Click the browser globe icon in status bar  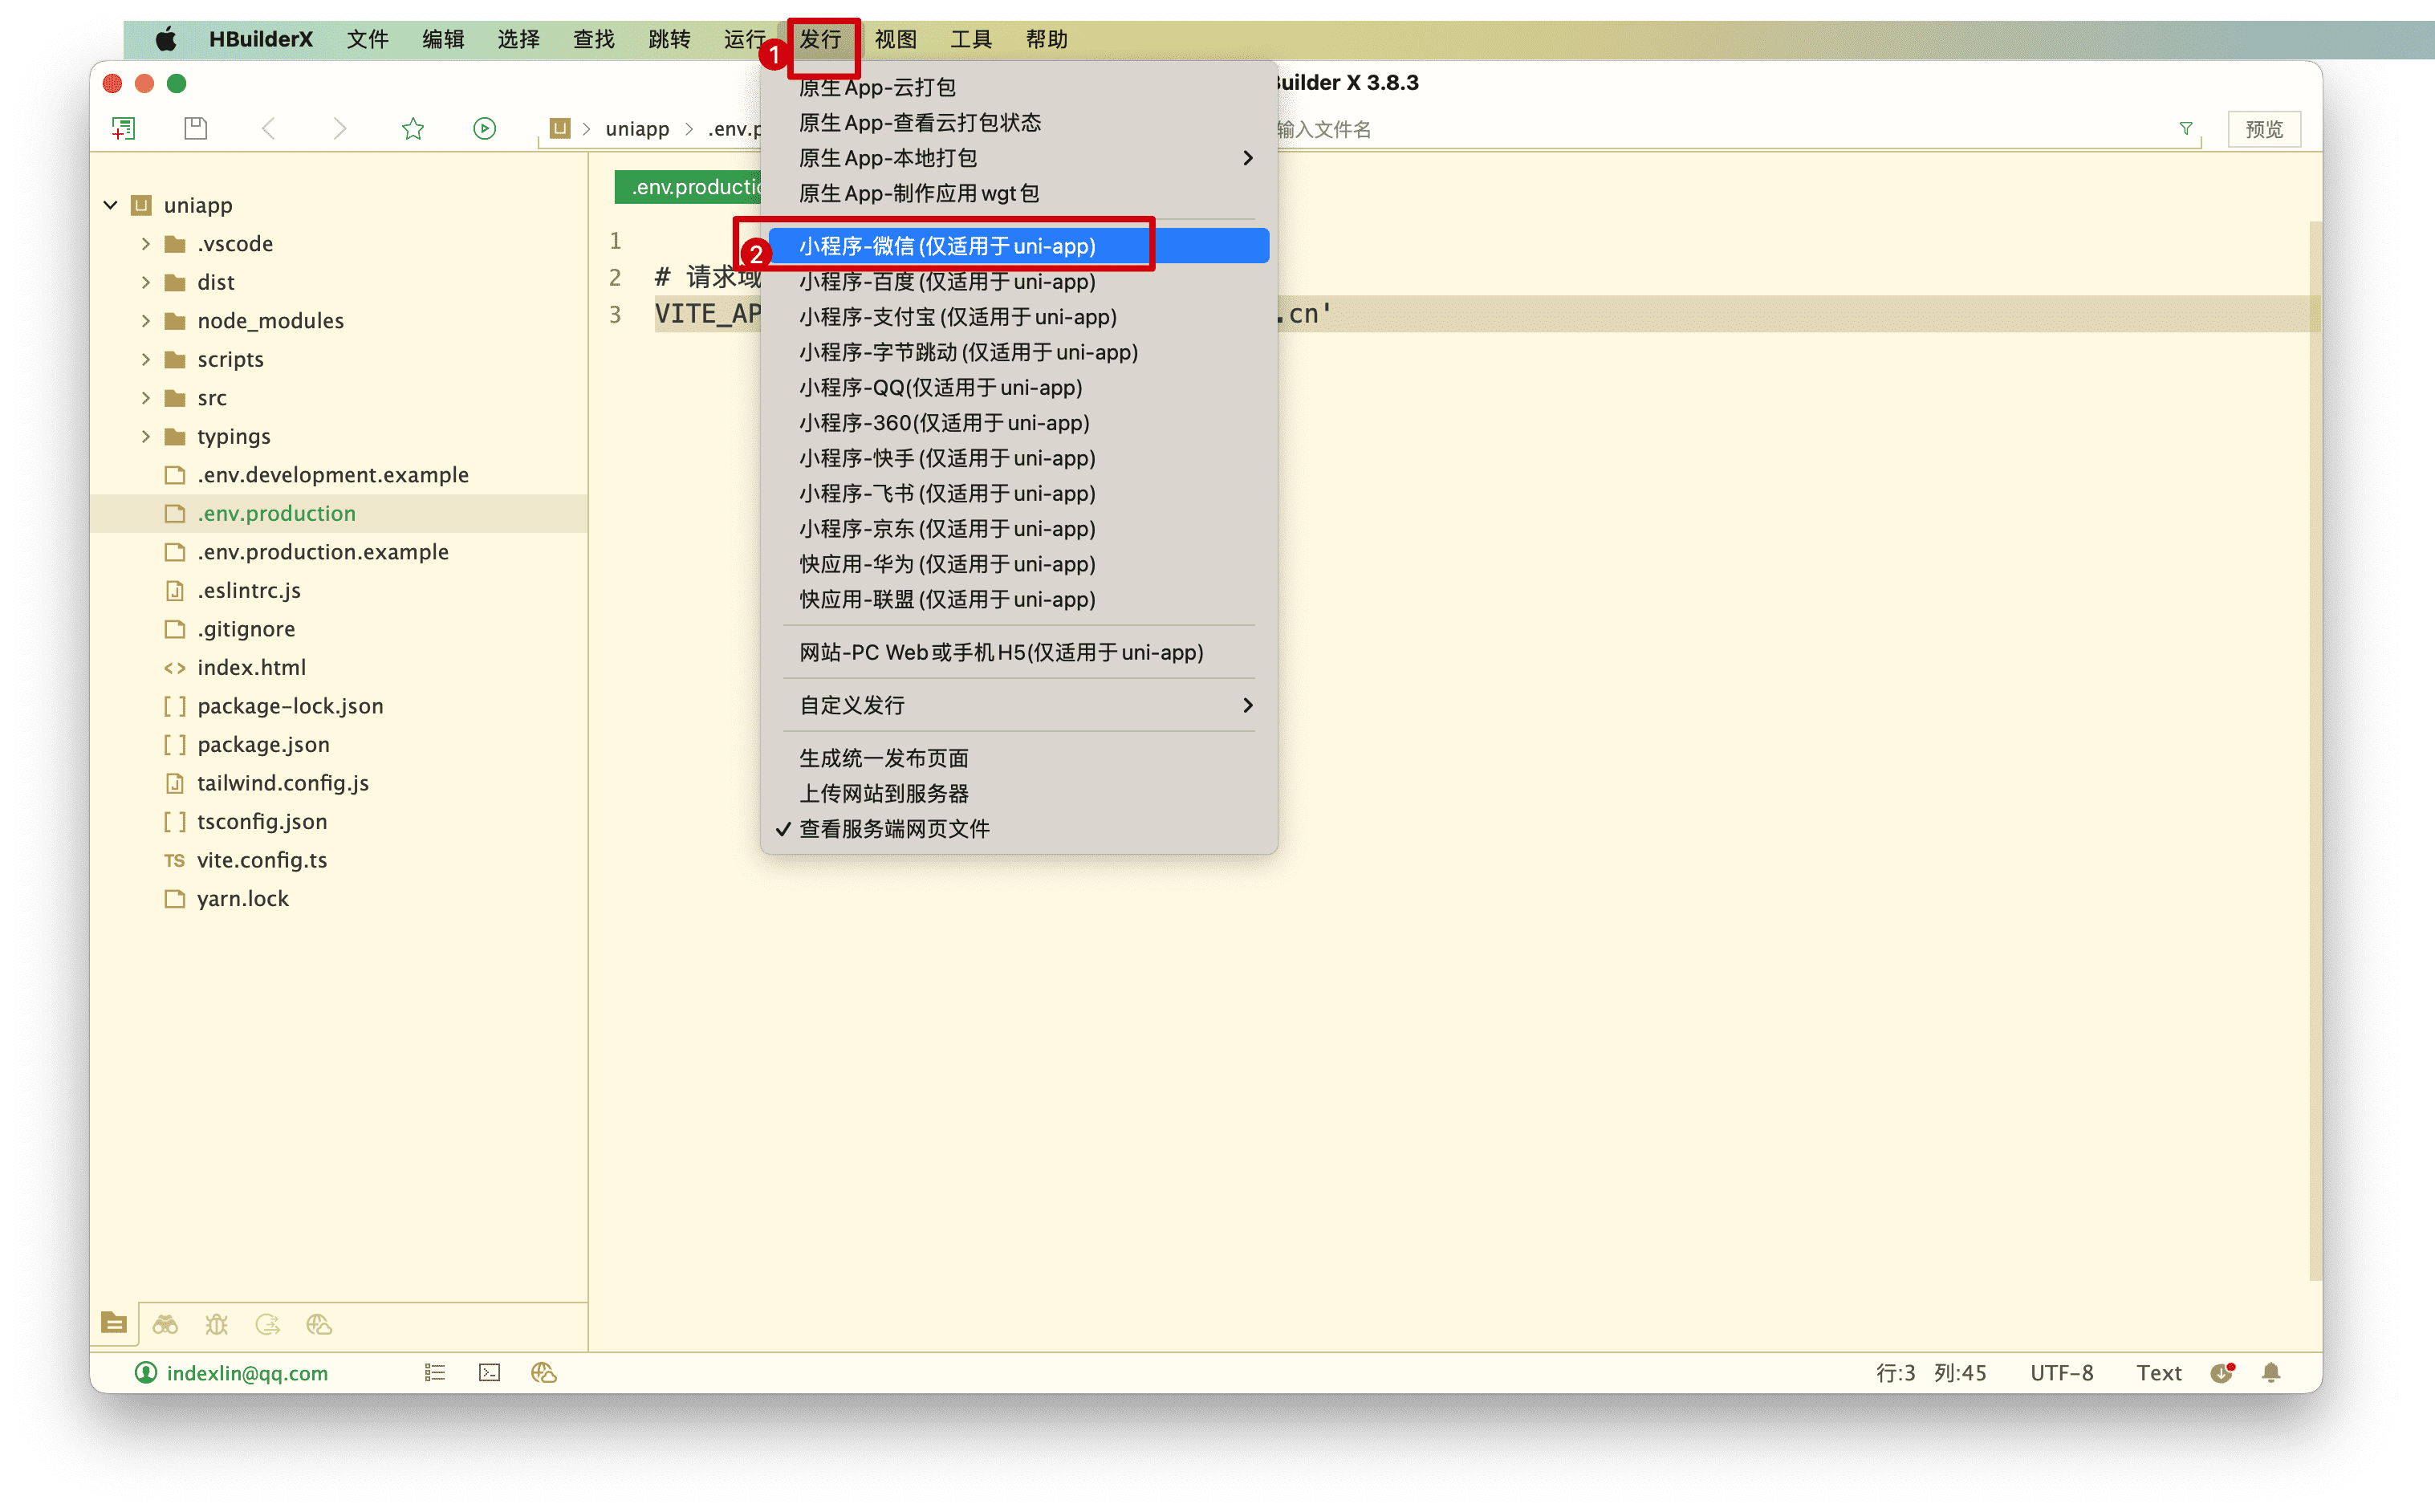(x=544, y=1372)
